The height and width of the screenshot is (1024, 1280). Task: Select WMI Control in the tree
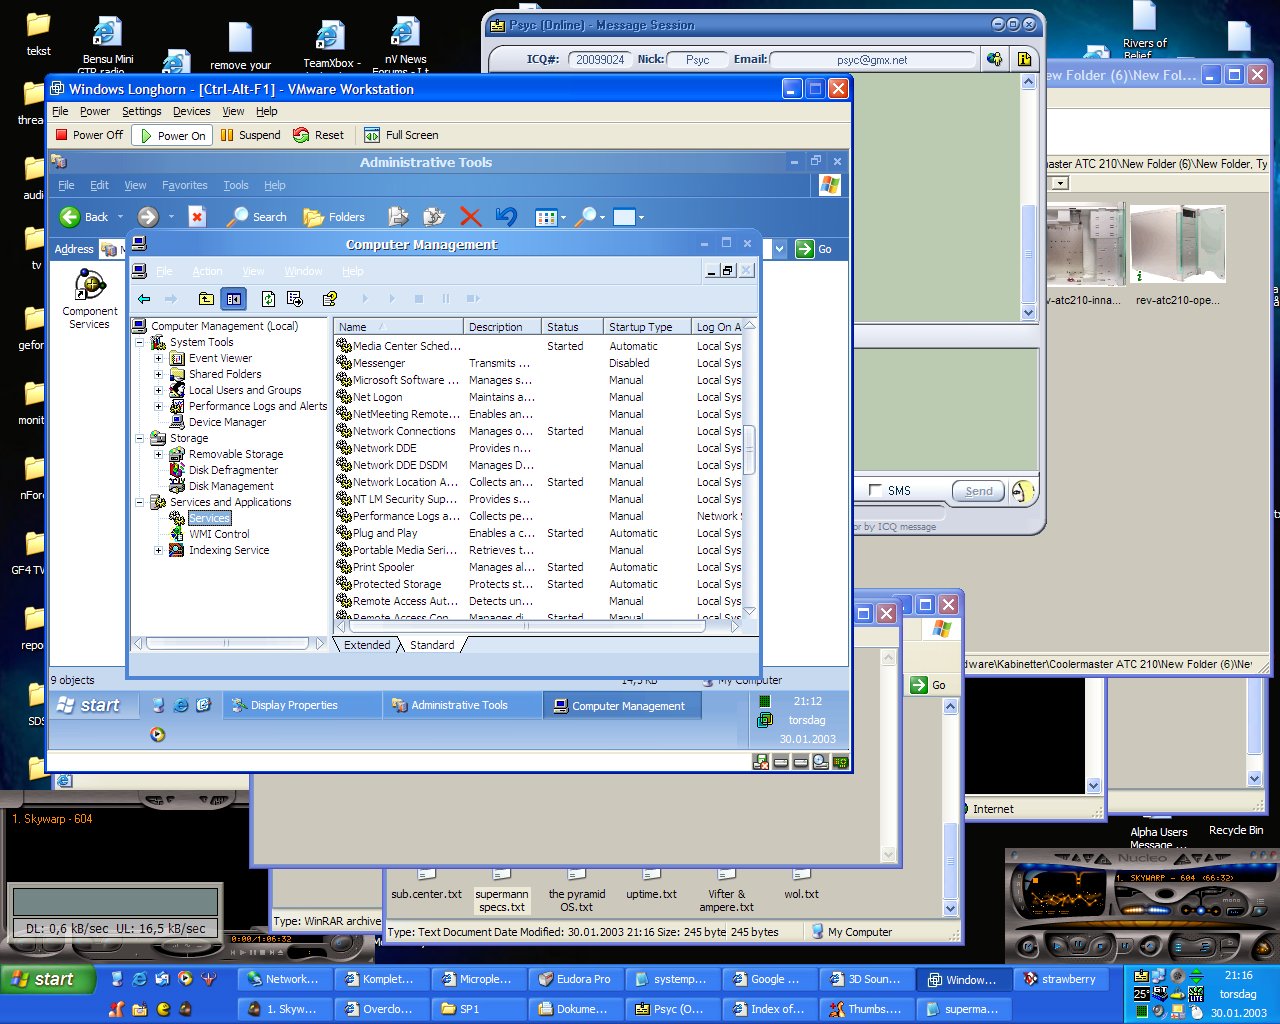(219, 534)
